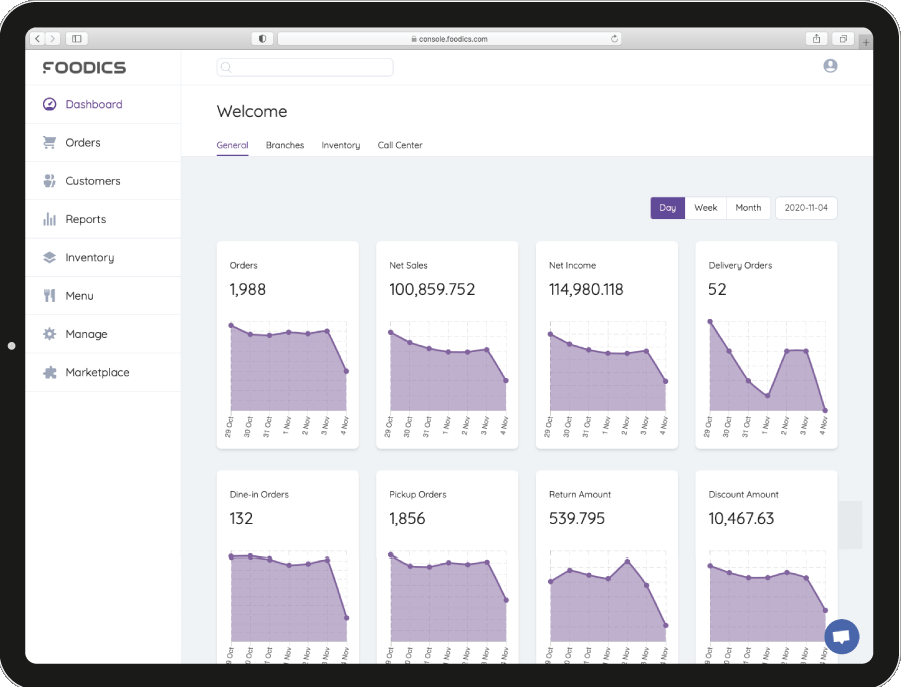Switch the range toggle to Month
This screenshot has height=687, width=904.
click(748, 208)
